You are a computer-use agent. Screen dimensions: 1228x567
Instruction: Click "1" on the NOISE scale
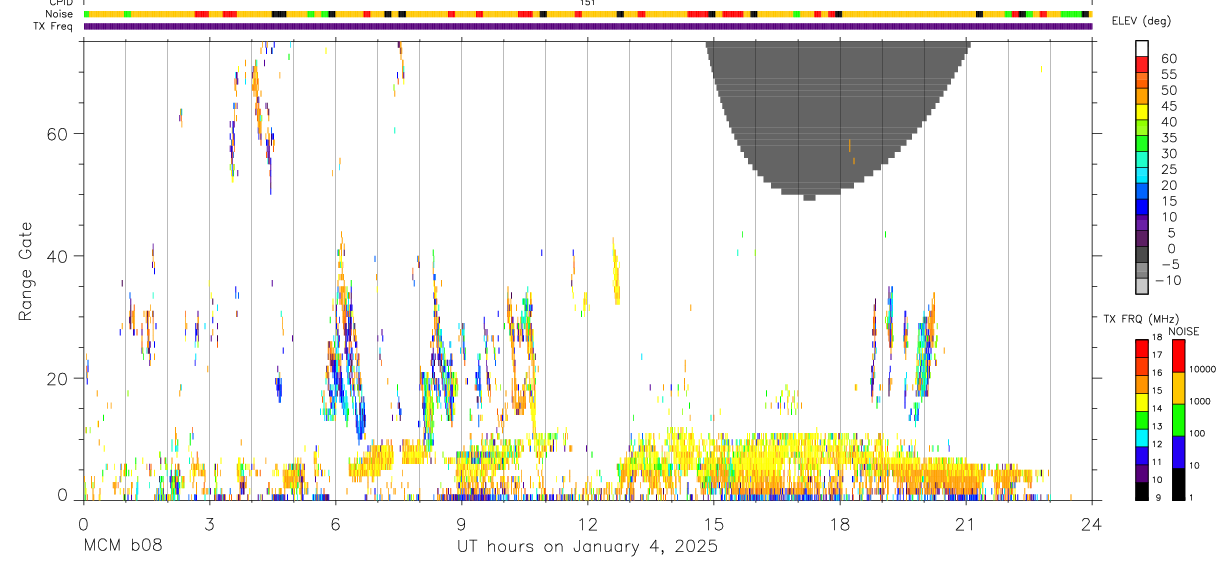point(1190,497)
